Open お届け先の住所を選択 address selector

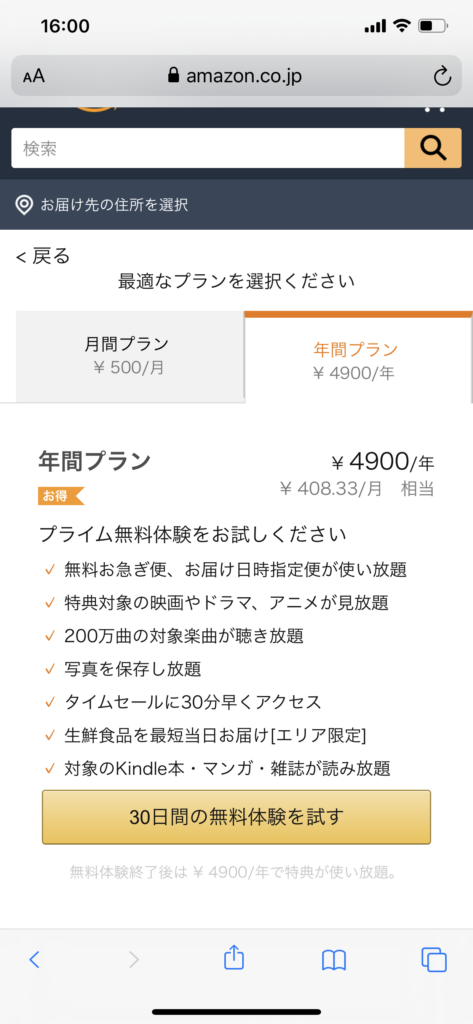(x=114, y=205)
